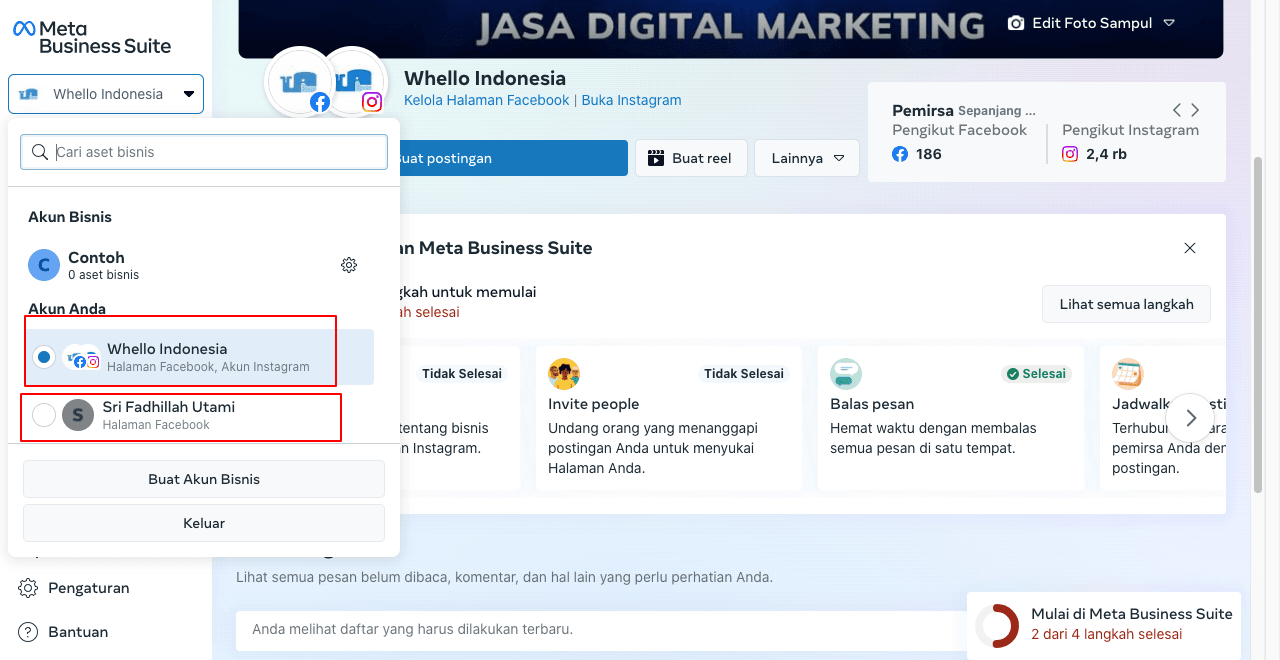This screenshot has height=660, width=1280.
Task: Click the Meta Business Suite logo
Action: point(92,37)
